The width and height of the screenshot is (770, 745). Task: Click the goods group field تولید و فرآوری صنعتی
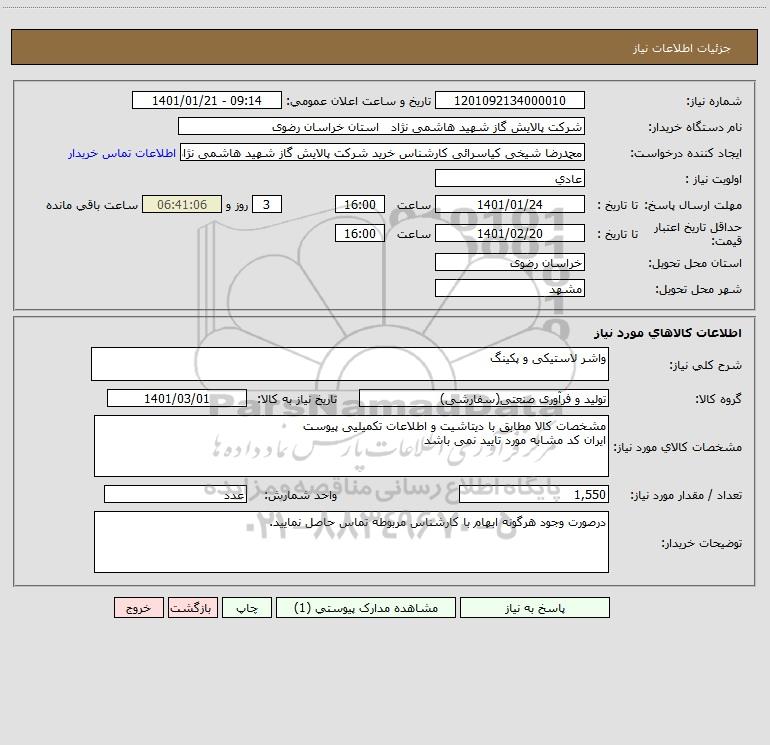484,398
